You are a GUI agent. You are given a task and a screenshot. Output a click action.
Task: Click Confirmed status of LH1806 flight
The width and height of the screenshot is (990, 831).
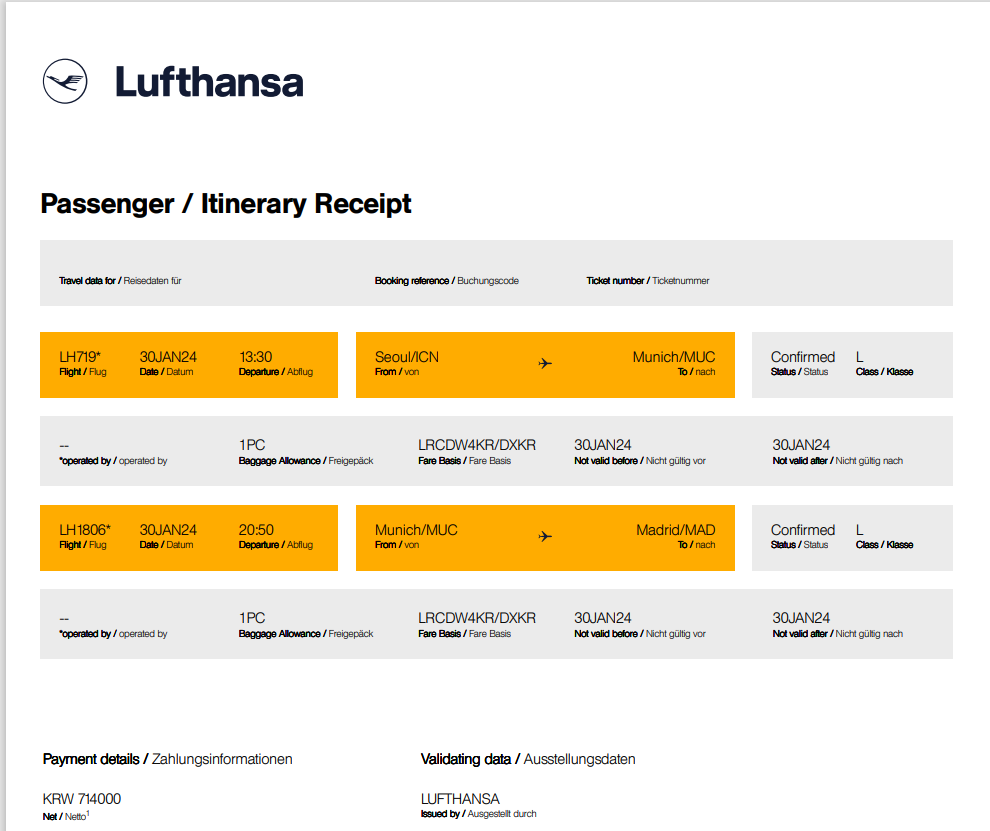[x=802, y=530]
